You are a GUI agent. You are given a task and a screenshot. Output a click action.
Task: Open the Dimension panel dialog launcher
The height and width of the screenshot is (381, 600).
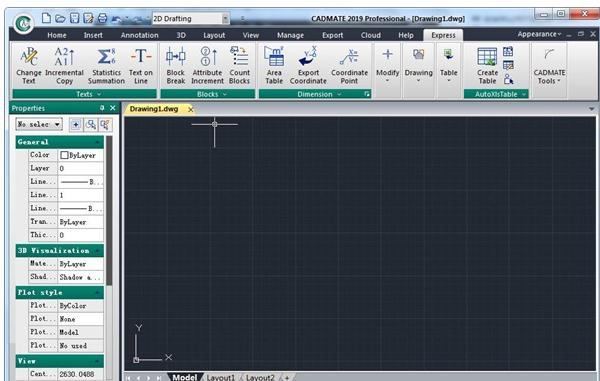coord(367,94)
